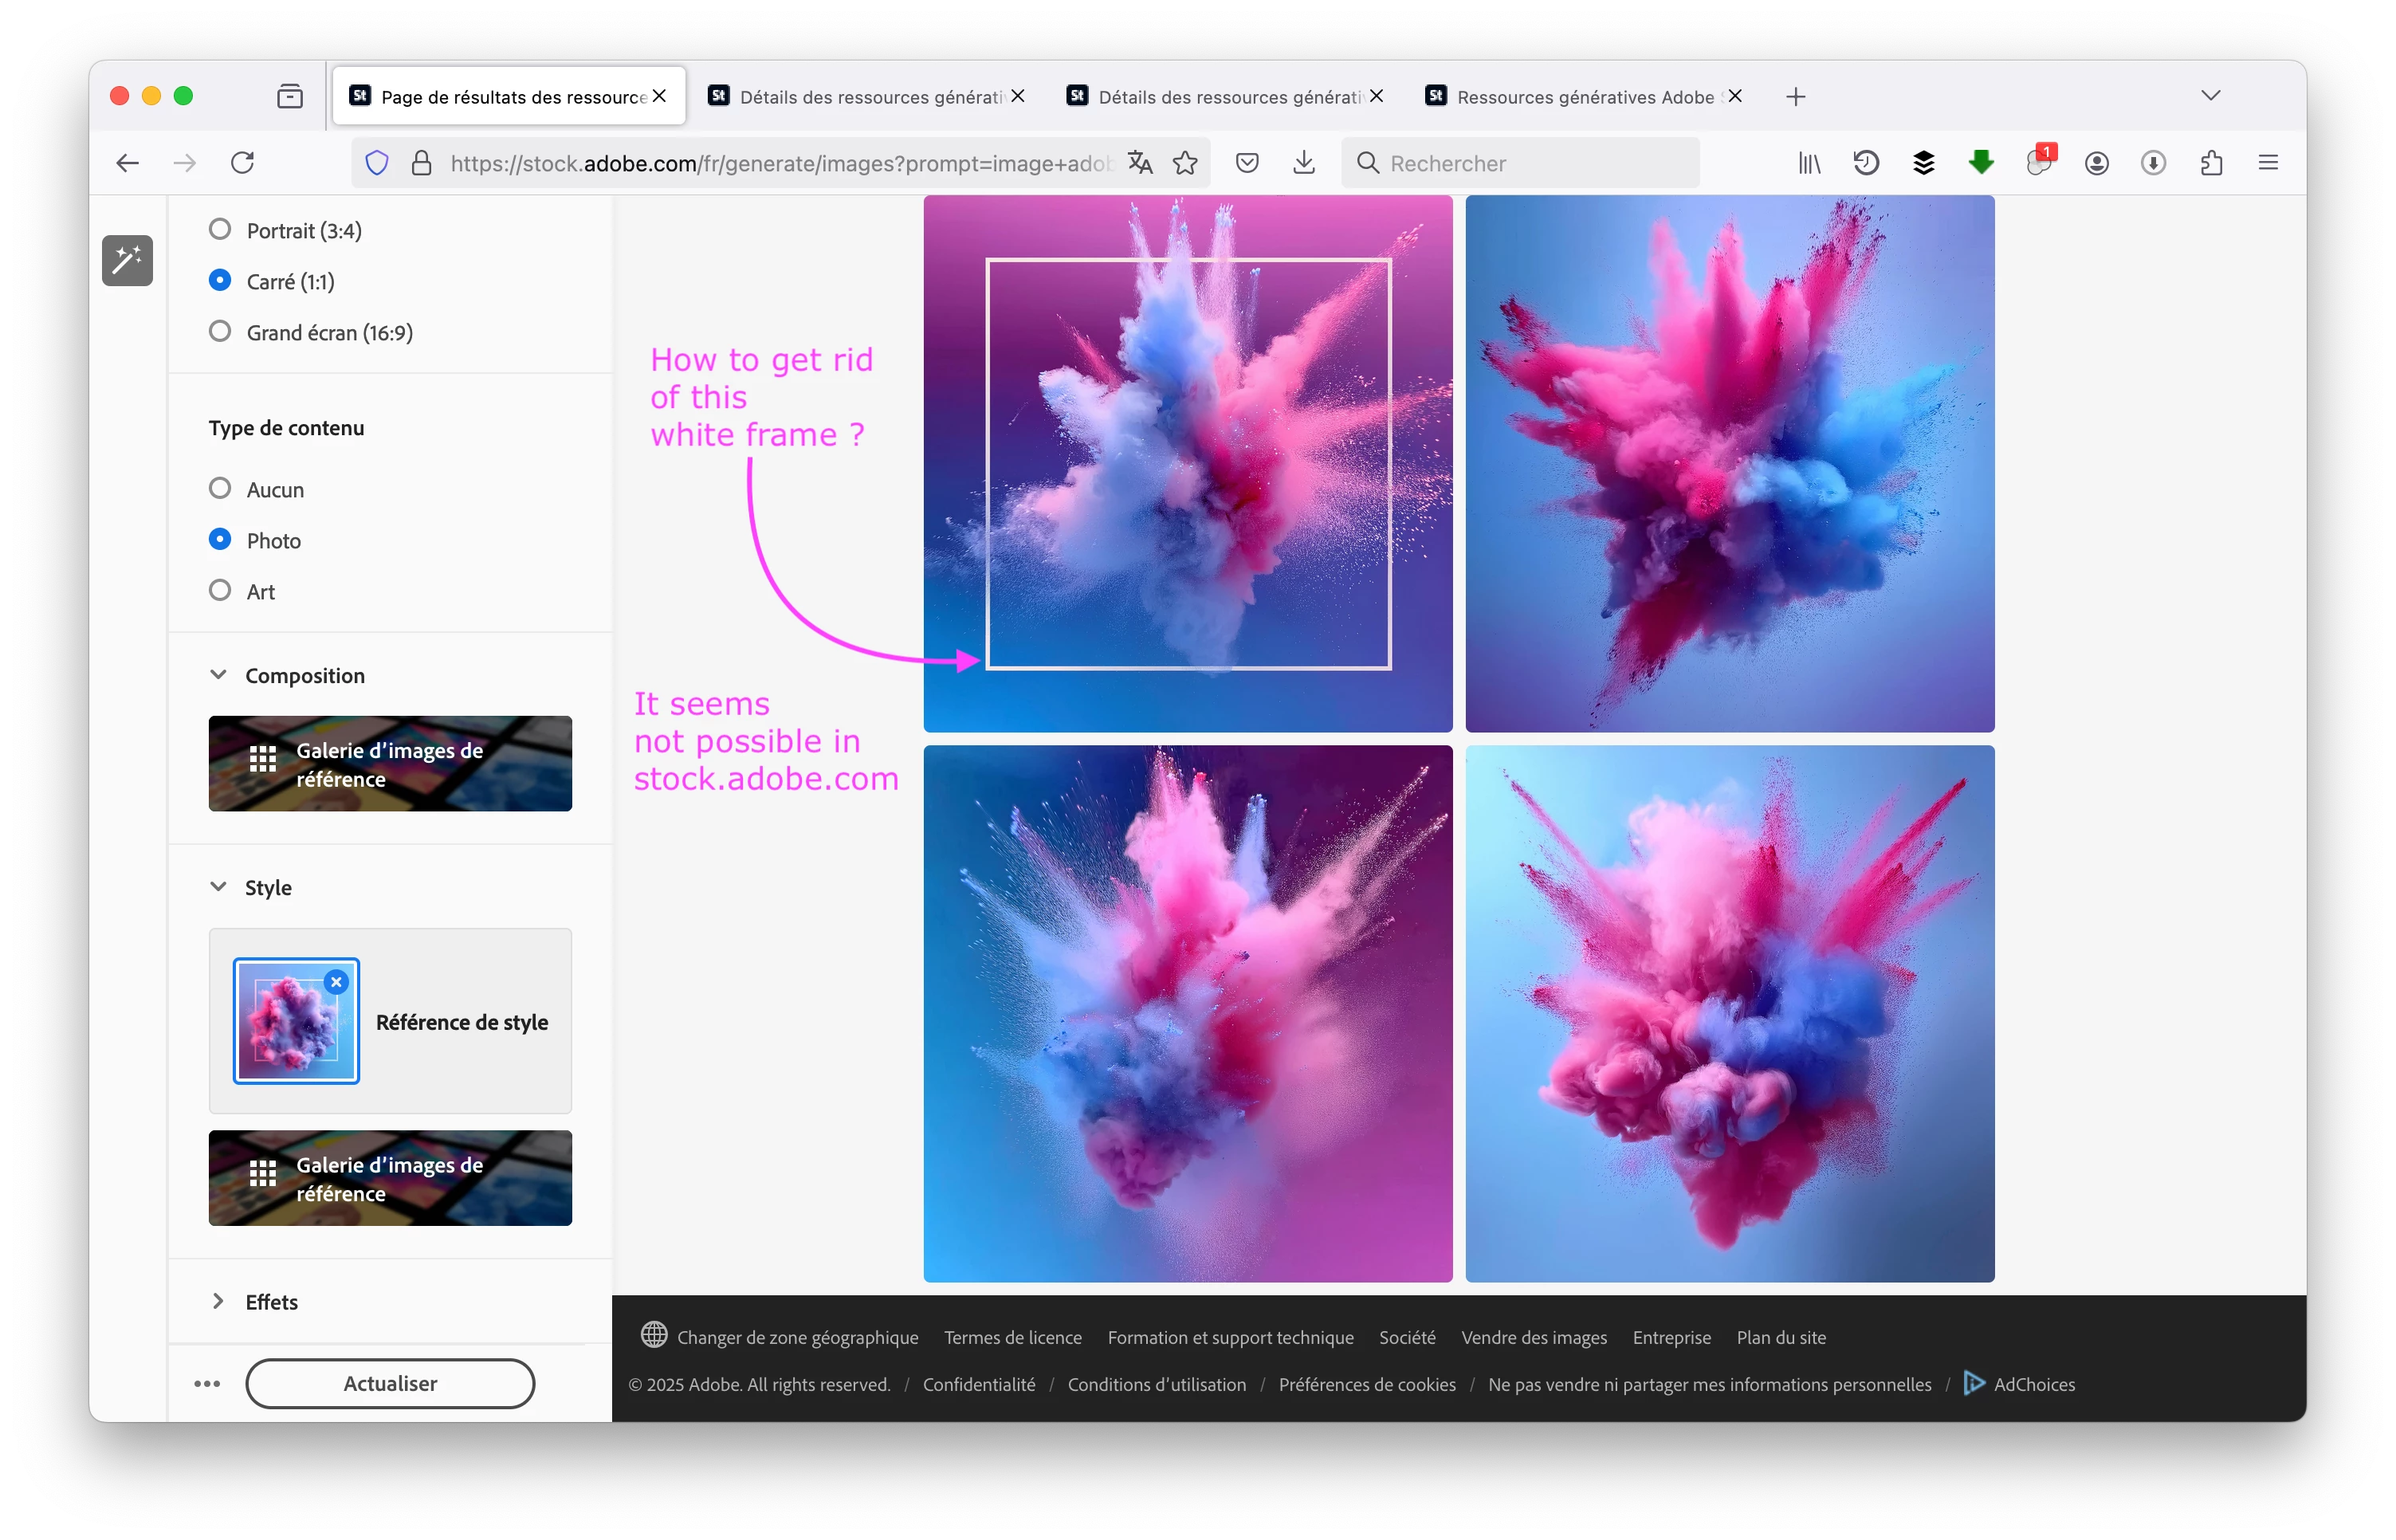The image size is (2396, 1540).
Task: Open the three-dots more options icon
Action: (207, 1384)
